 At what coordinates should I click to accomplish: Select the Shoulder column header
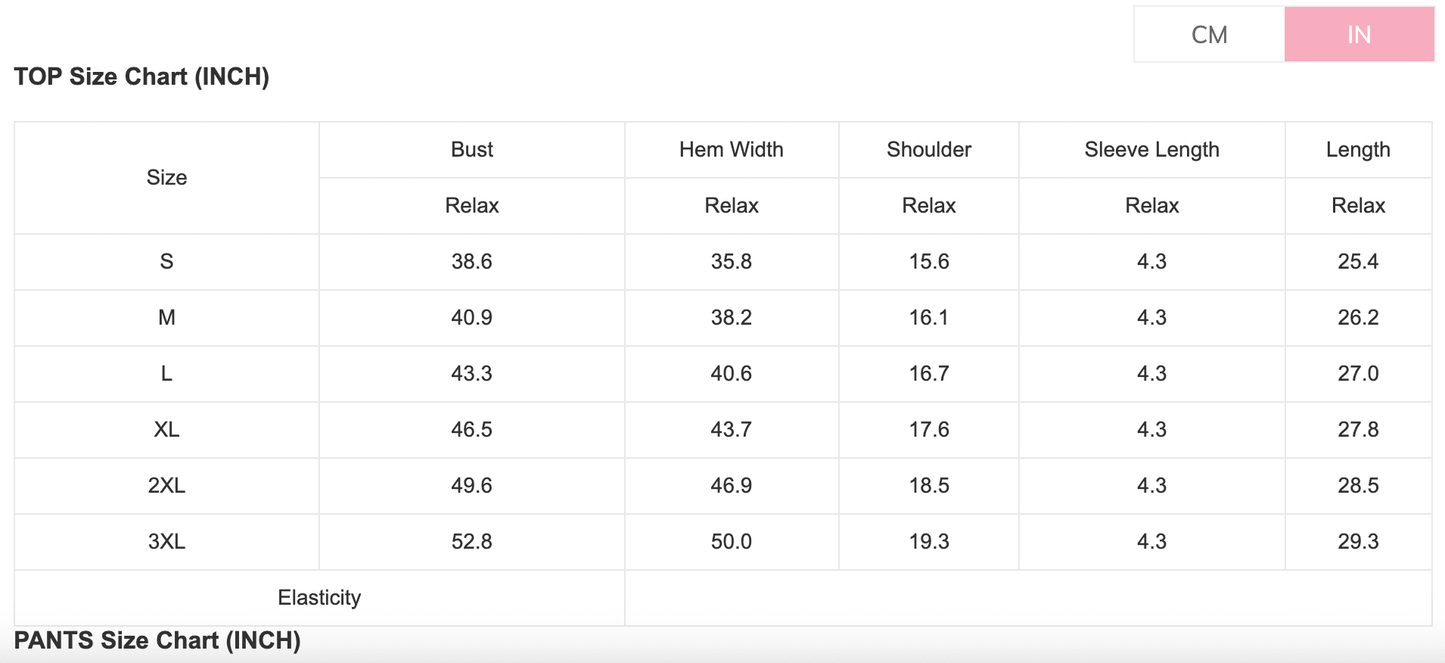[x=928, y=150]
